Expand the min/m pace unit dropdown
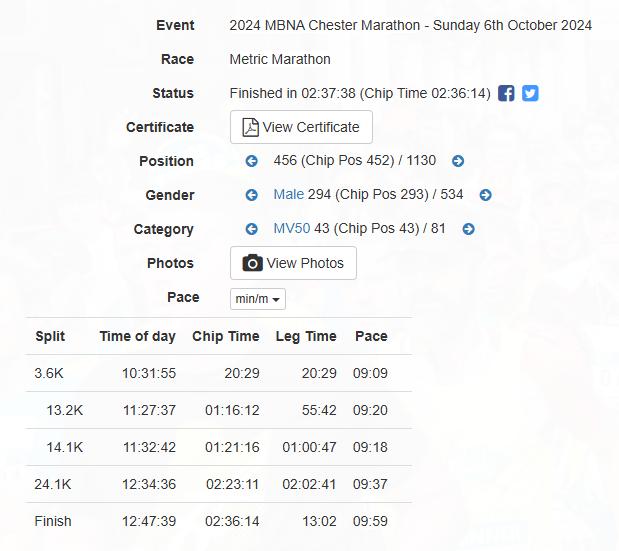 click(258, 299)
